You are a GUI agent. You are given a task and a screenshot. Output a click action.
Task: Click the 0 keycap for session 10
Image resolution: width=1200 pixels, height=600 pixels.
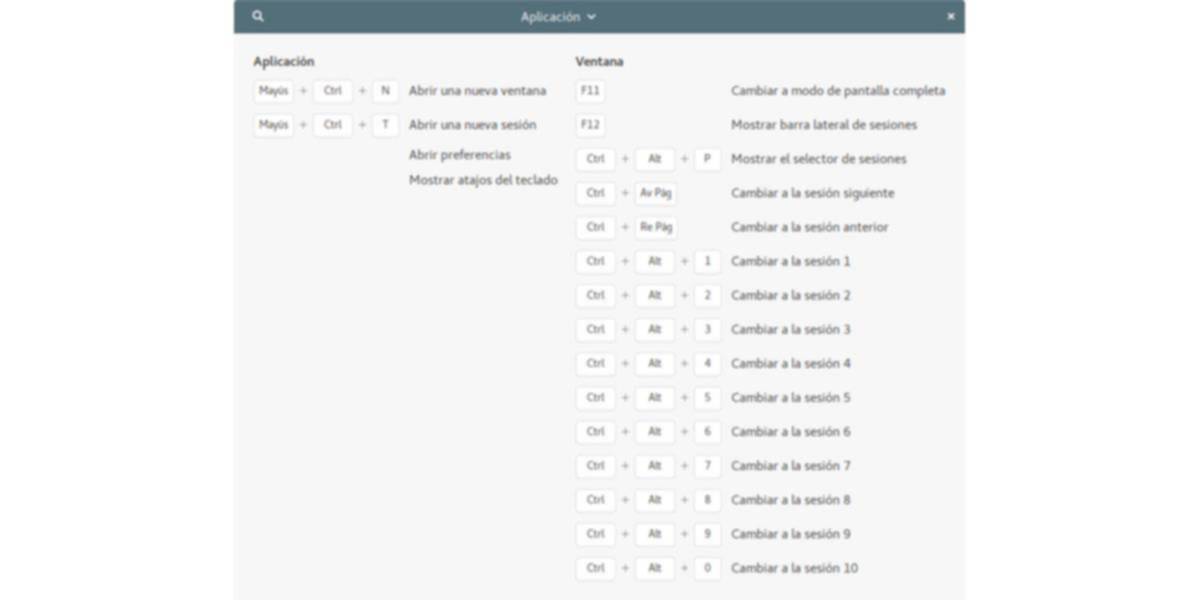coord(707,568)
